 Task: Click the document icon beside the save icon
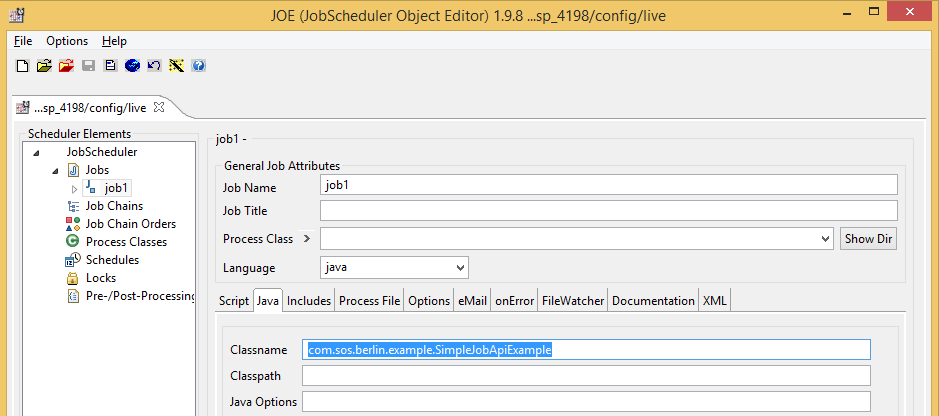110,66
